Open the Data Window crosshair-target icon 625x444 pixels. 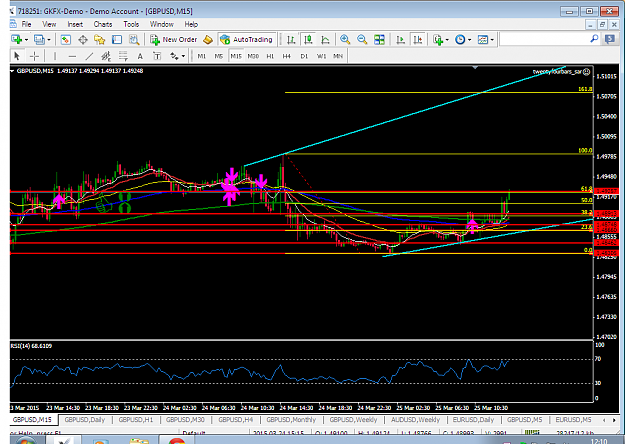pos(83,39)
